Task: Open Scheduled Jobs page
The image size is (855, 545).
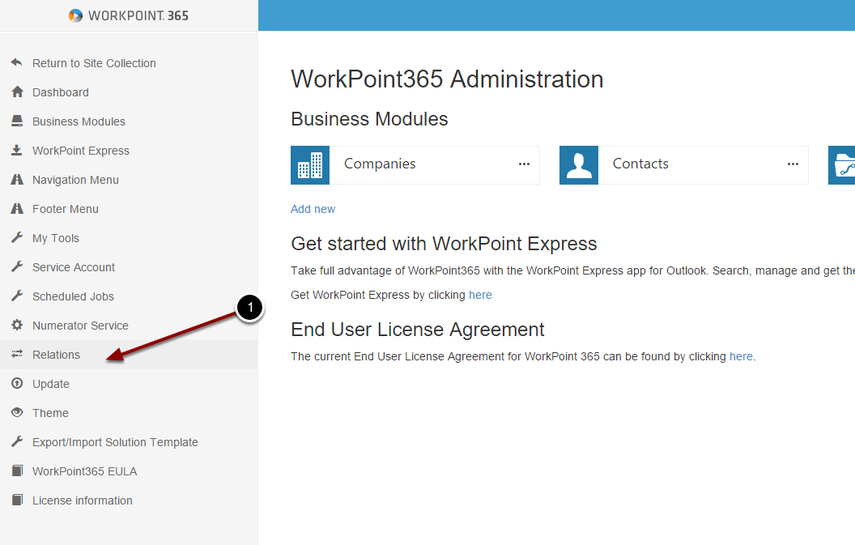Action: 73,297
